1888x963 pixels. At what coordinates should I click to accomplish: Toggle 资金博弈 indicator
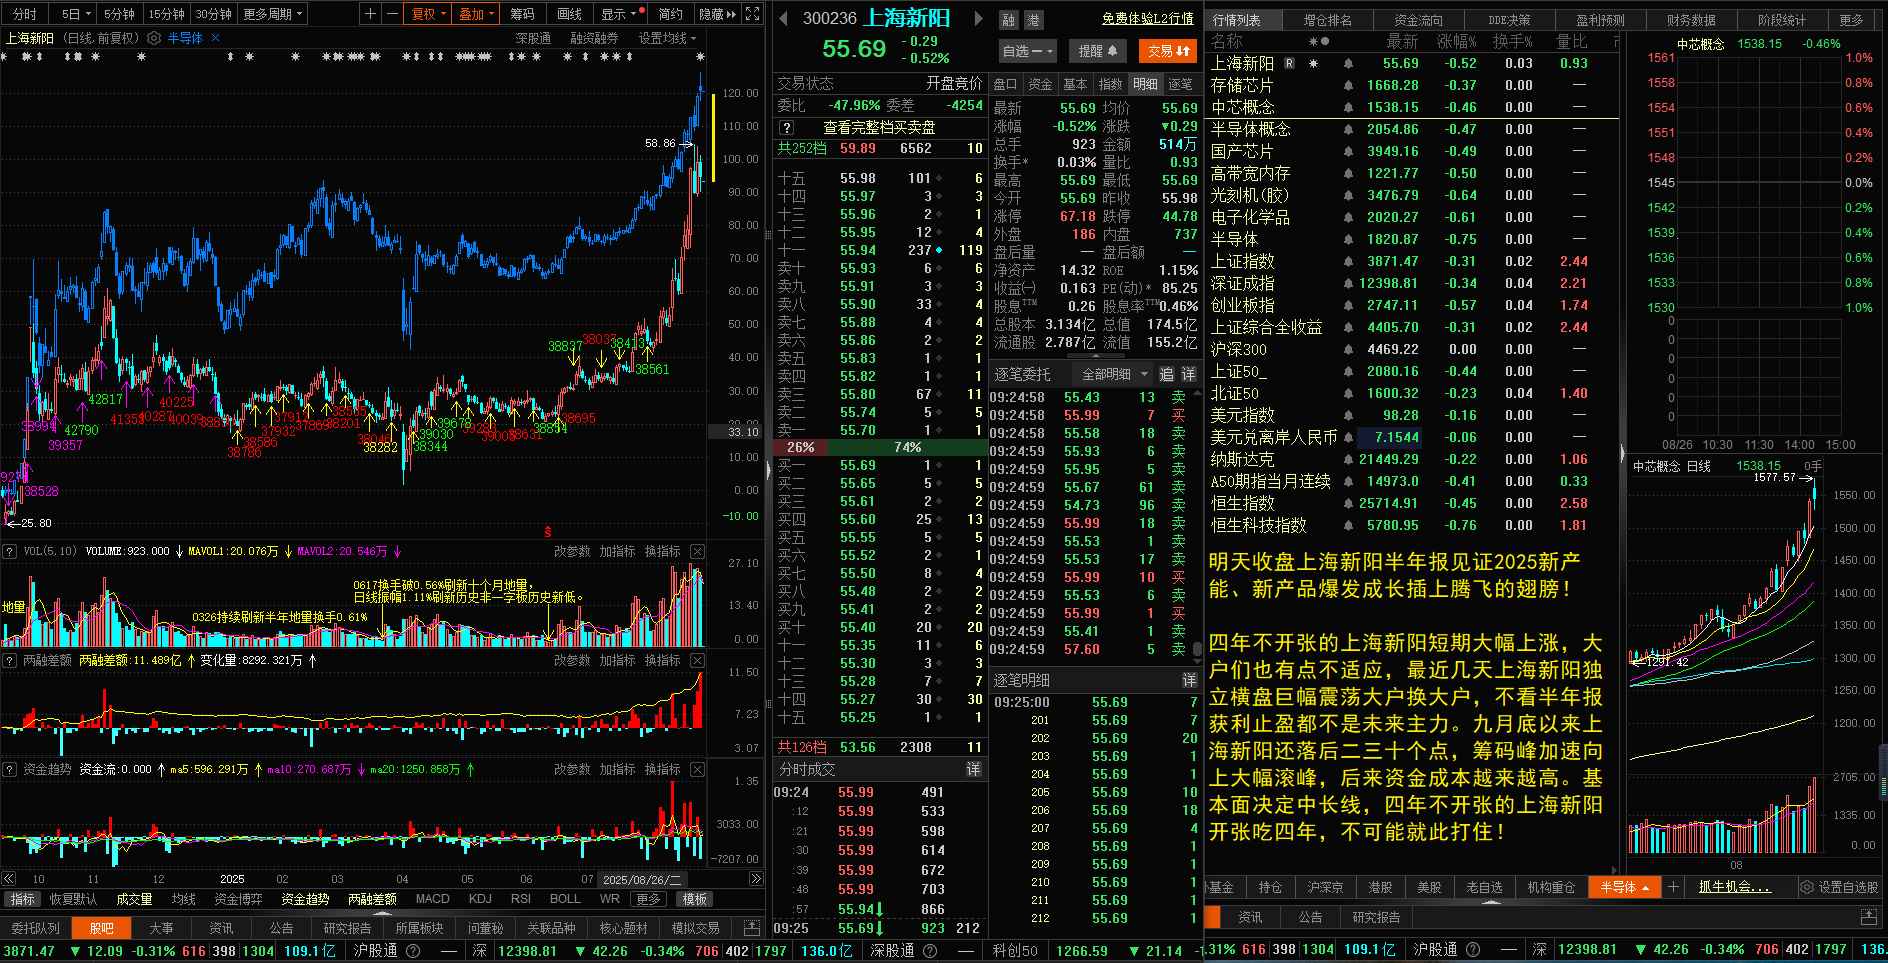tap(238, 899)
